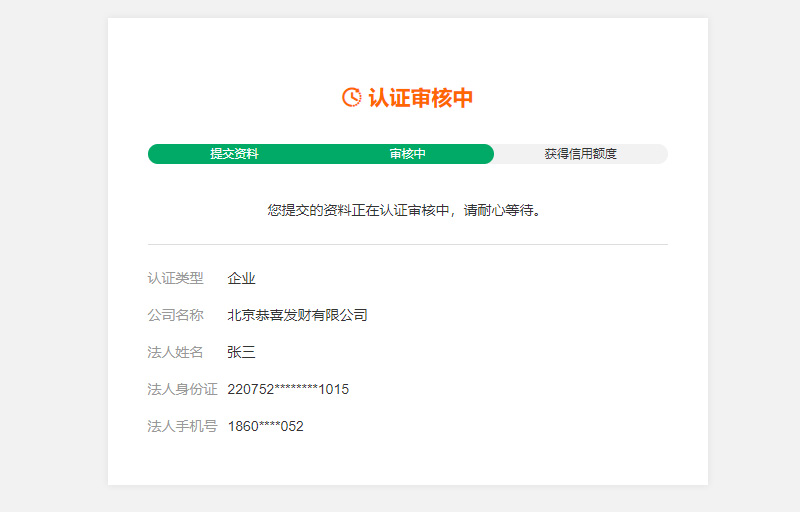Click the 法人身份证 label
Viewport: 800px width, 512px height.
coord(183,390)
